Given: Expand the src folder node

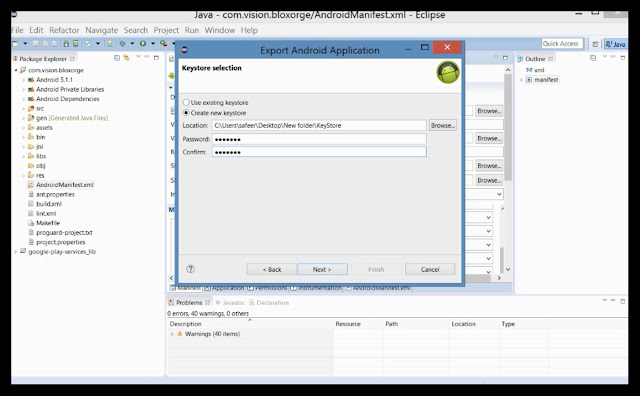Looking at the screenshot, I should click(23, 109).
